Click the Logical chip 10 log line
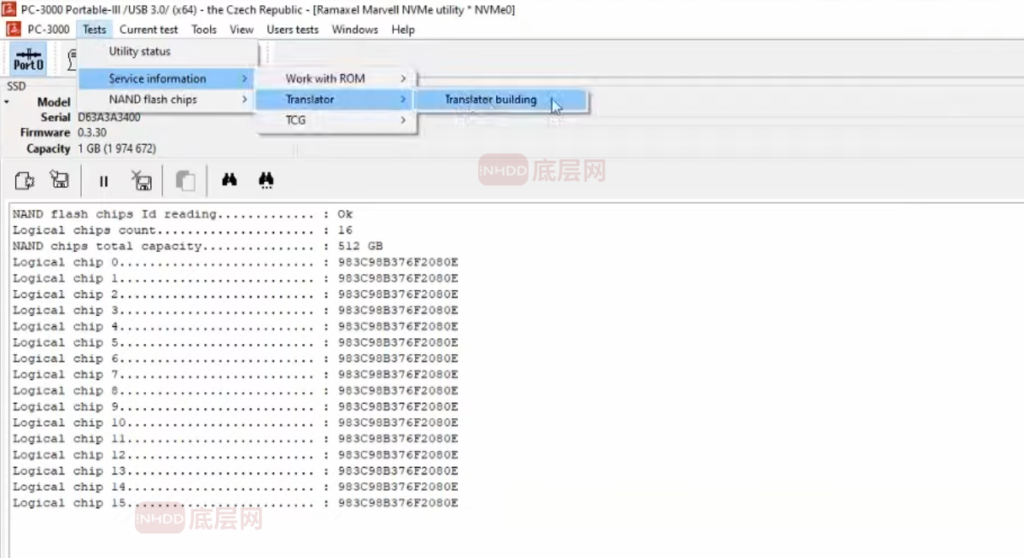This screenshot has height=558, width=1024. tap(235, 423)
